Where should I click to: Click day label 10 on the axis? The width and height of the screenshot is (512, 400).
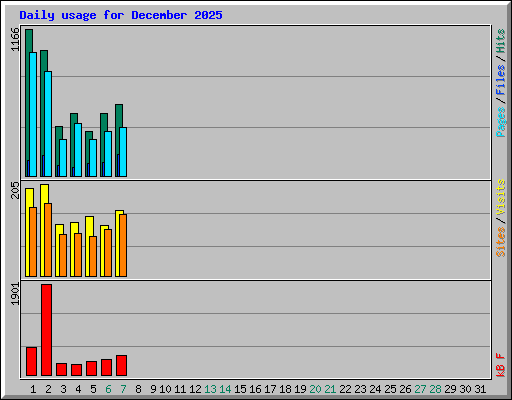click(165, 389)
